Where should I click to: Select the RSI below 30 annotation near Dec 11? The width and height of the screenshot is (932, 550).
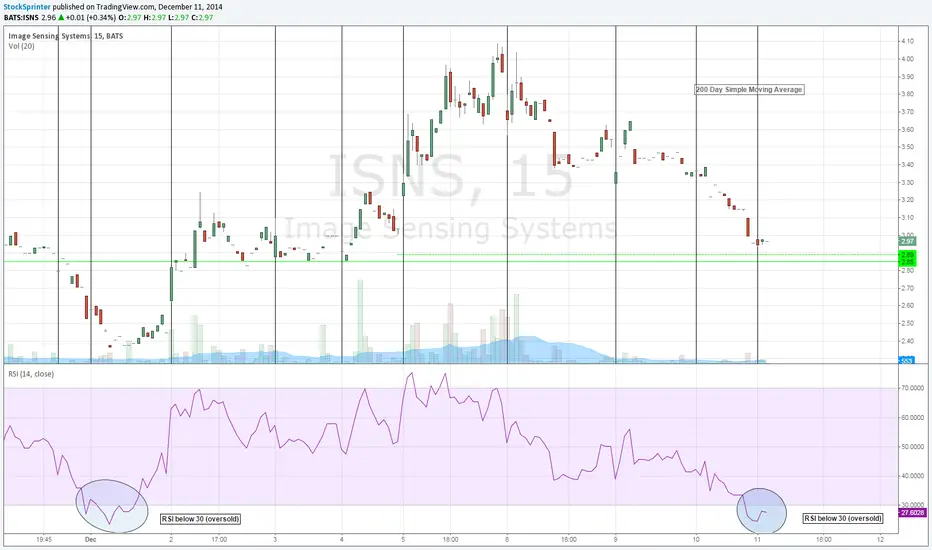[843, 518]
